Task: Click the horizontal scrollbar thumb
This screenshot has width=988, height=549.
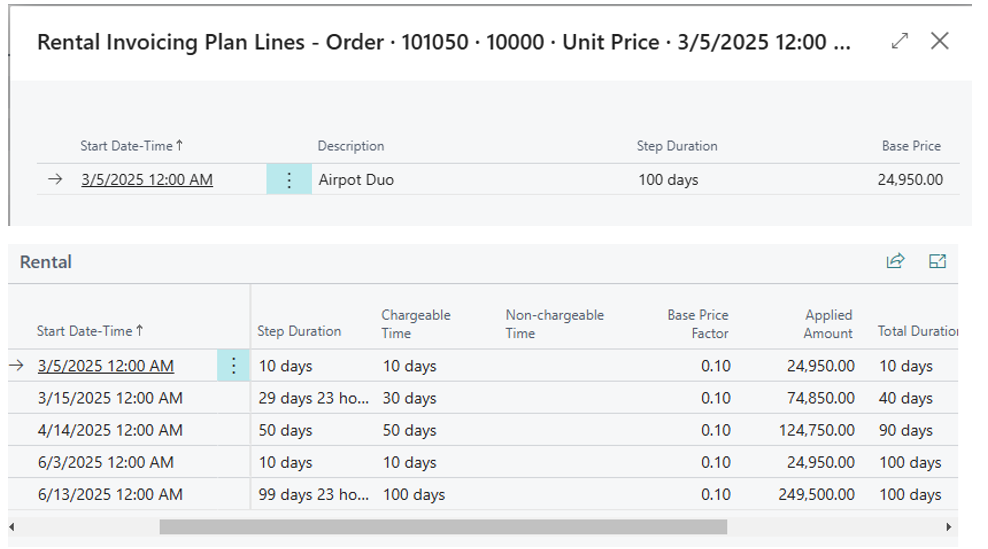Action: pos(442,527)
